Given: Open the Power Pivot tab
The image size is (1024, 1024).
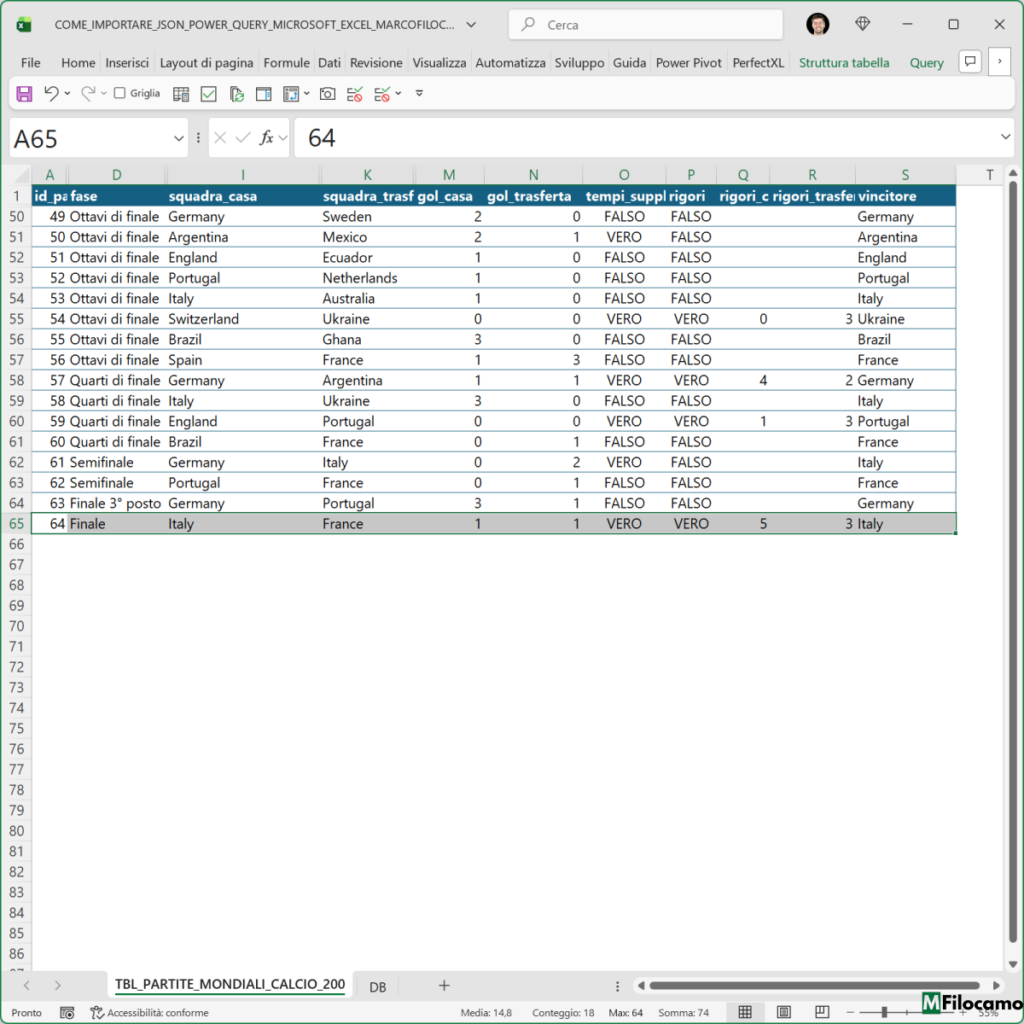Looking at the screenshot, I should [x=688, y=63].
